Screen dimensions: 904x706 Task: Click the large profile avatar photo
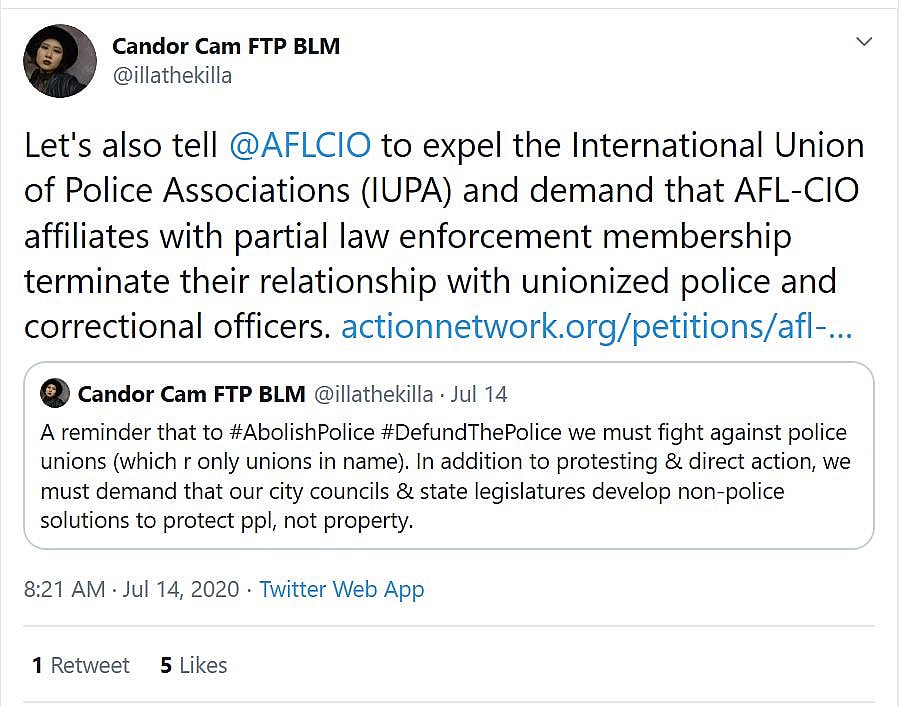click(60, 60)
